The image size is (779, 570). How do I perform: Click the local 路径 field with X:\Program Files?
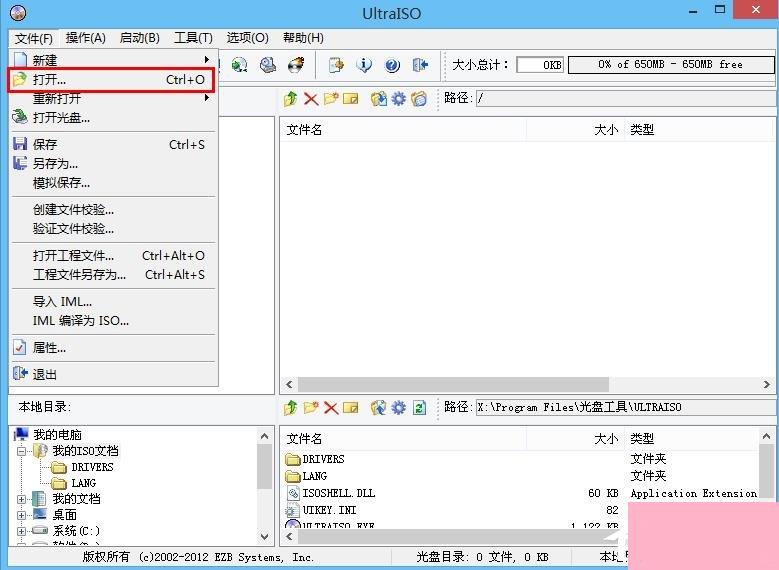pos(626,407)
